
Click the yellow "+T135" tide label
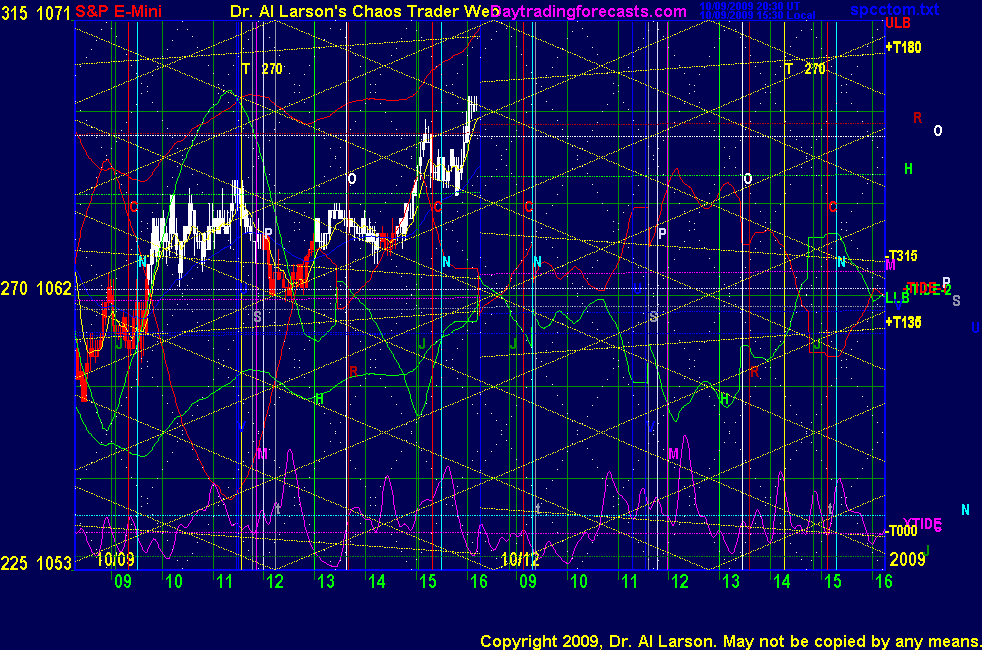tap(903, 322)
